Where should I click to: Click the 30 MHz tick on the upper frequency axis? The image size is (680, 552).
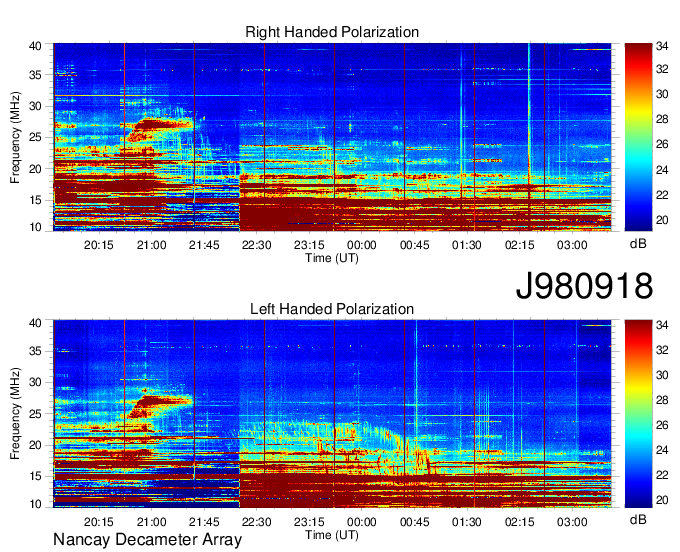(36, 106)
